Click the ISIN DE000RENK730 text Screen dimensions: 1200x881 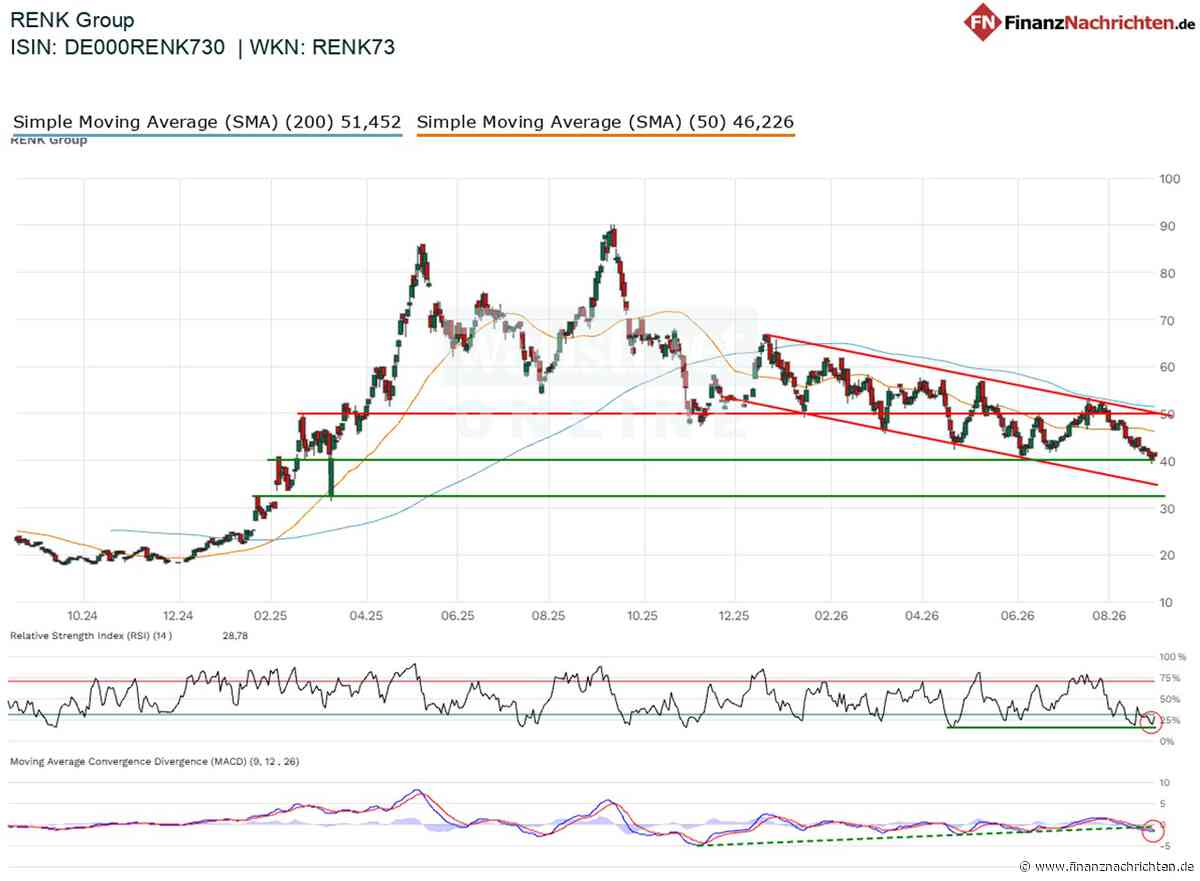coord(117,46)
